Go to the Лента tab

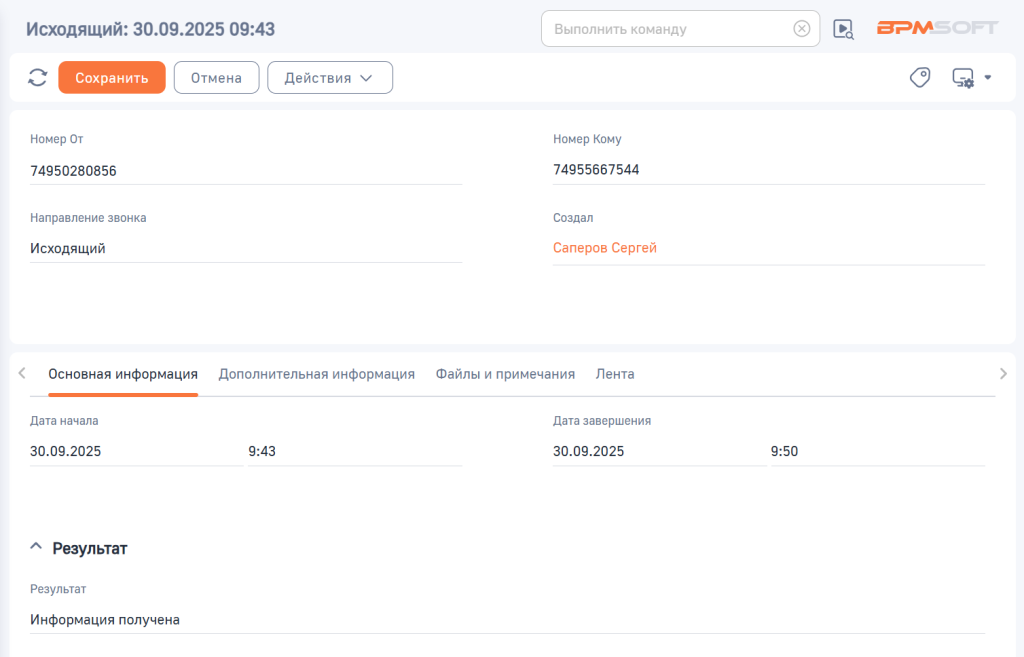(x=615, y=374)
